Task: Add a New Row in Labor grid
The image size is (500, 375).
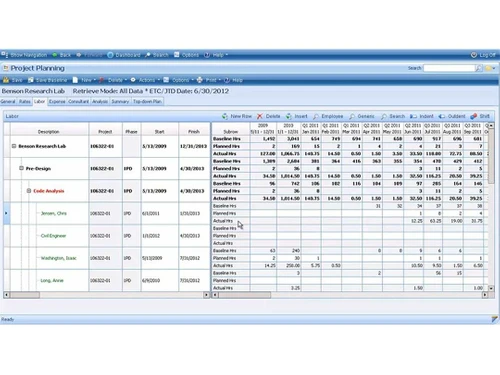Action: coord(237,116)
